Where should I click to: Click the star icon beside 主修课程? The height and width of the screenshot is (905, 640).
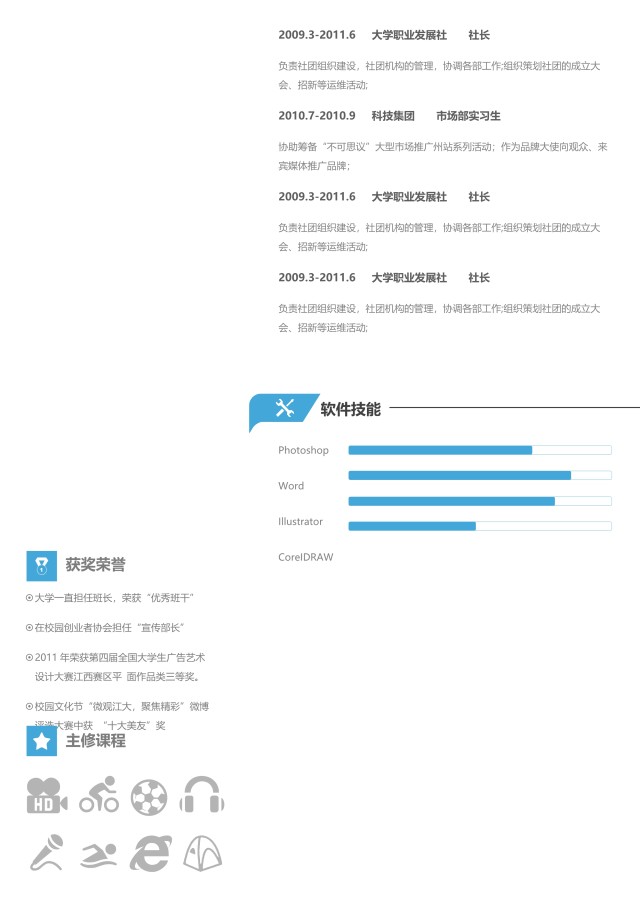click(x=41, y=741)
